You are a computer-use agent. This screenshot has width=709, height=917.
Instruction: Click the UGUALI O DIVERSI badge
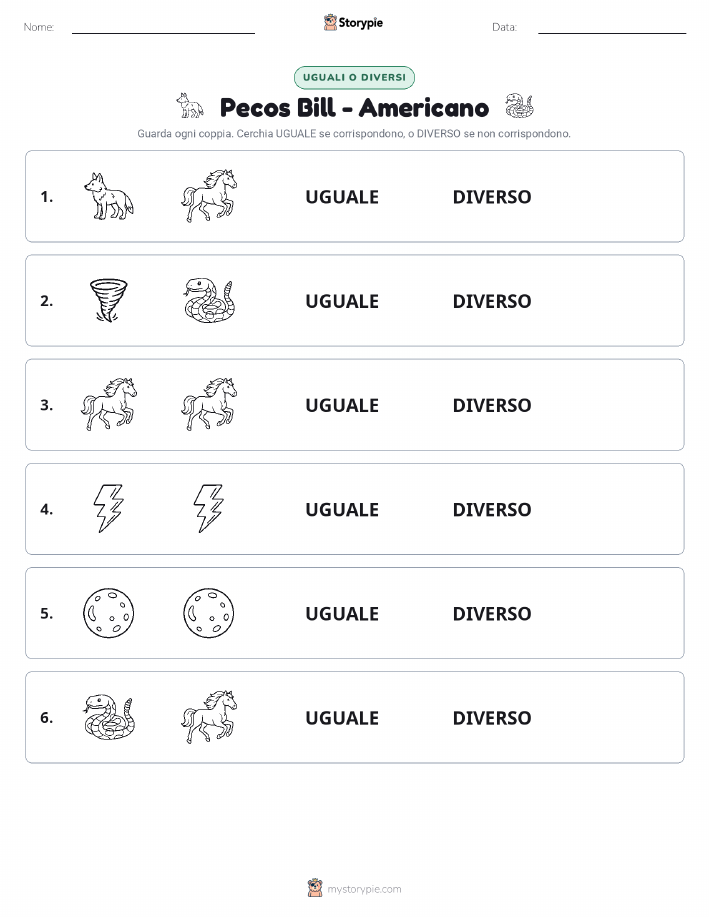click(x=354, y=77)
